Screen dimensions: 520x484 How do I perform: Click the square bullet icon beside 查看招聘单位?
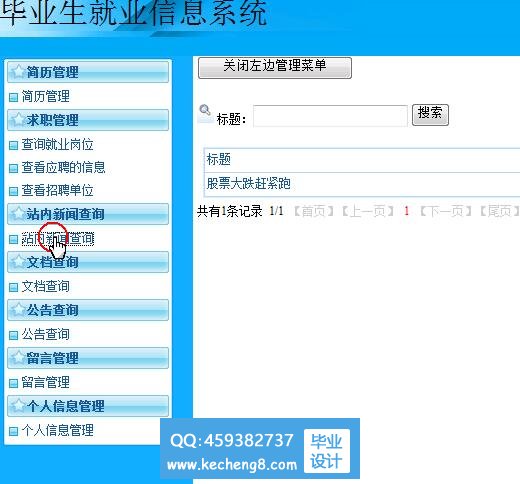coord(13,191)
